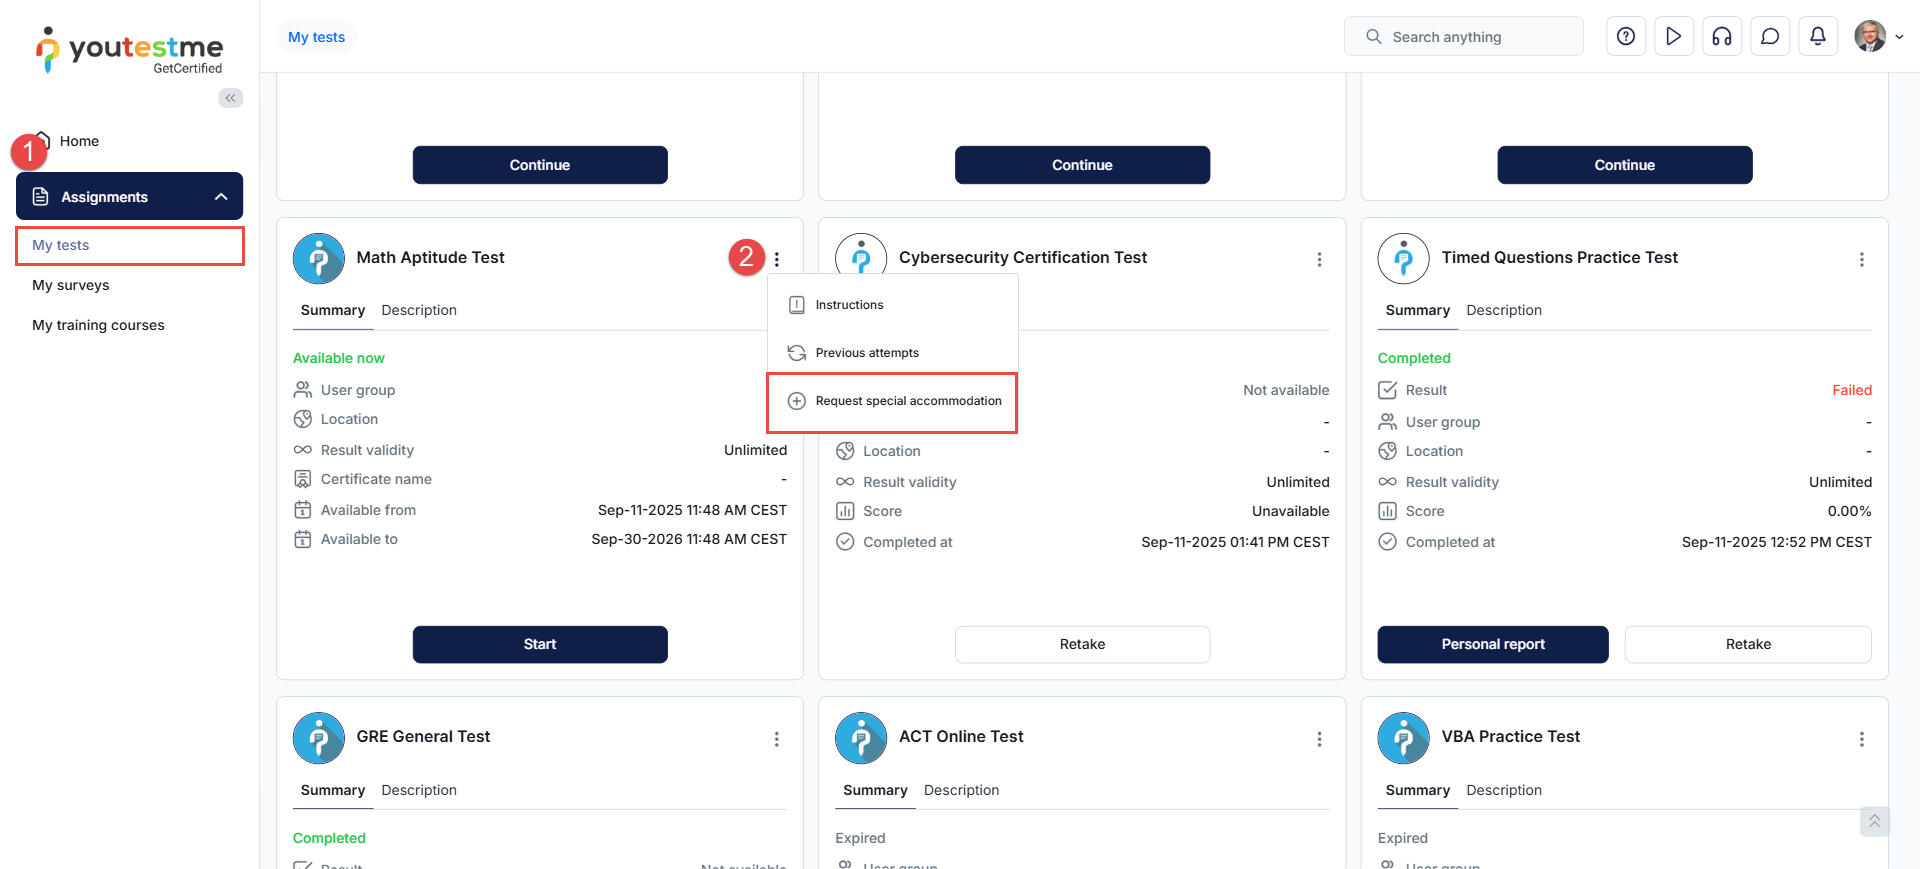Click the play video tutorial icon

point(1674,37)
